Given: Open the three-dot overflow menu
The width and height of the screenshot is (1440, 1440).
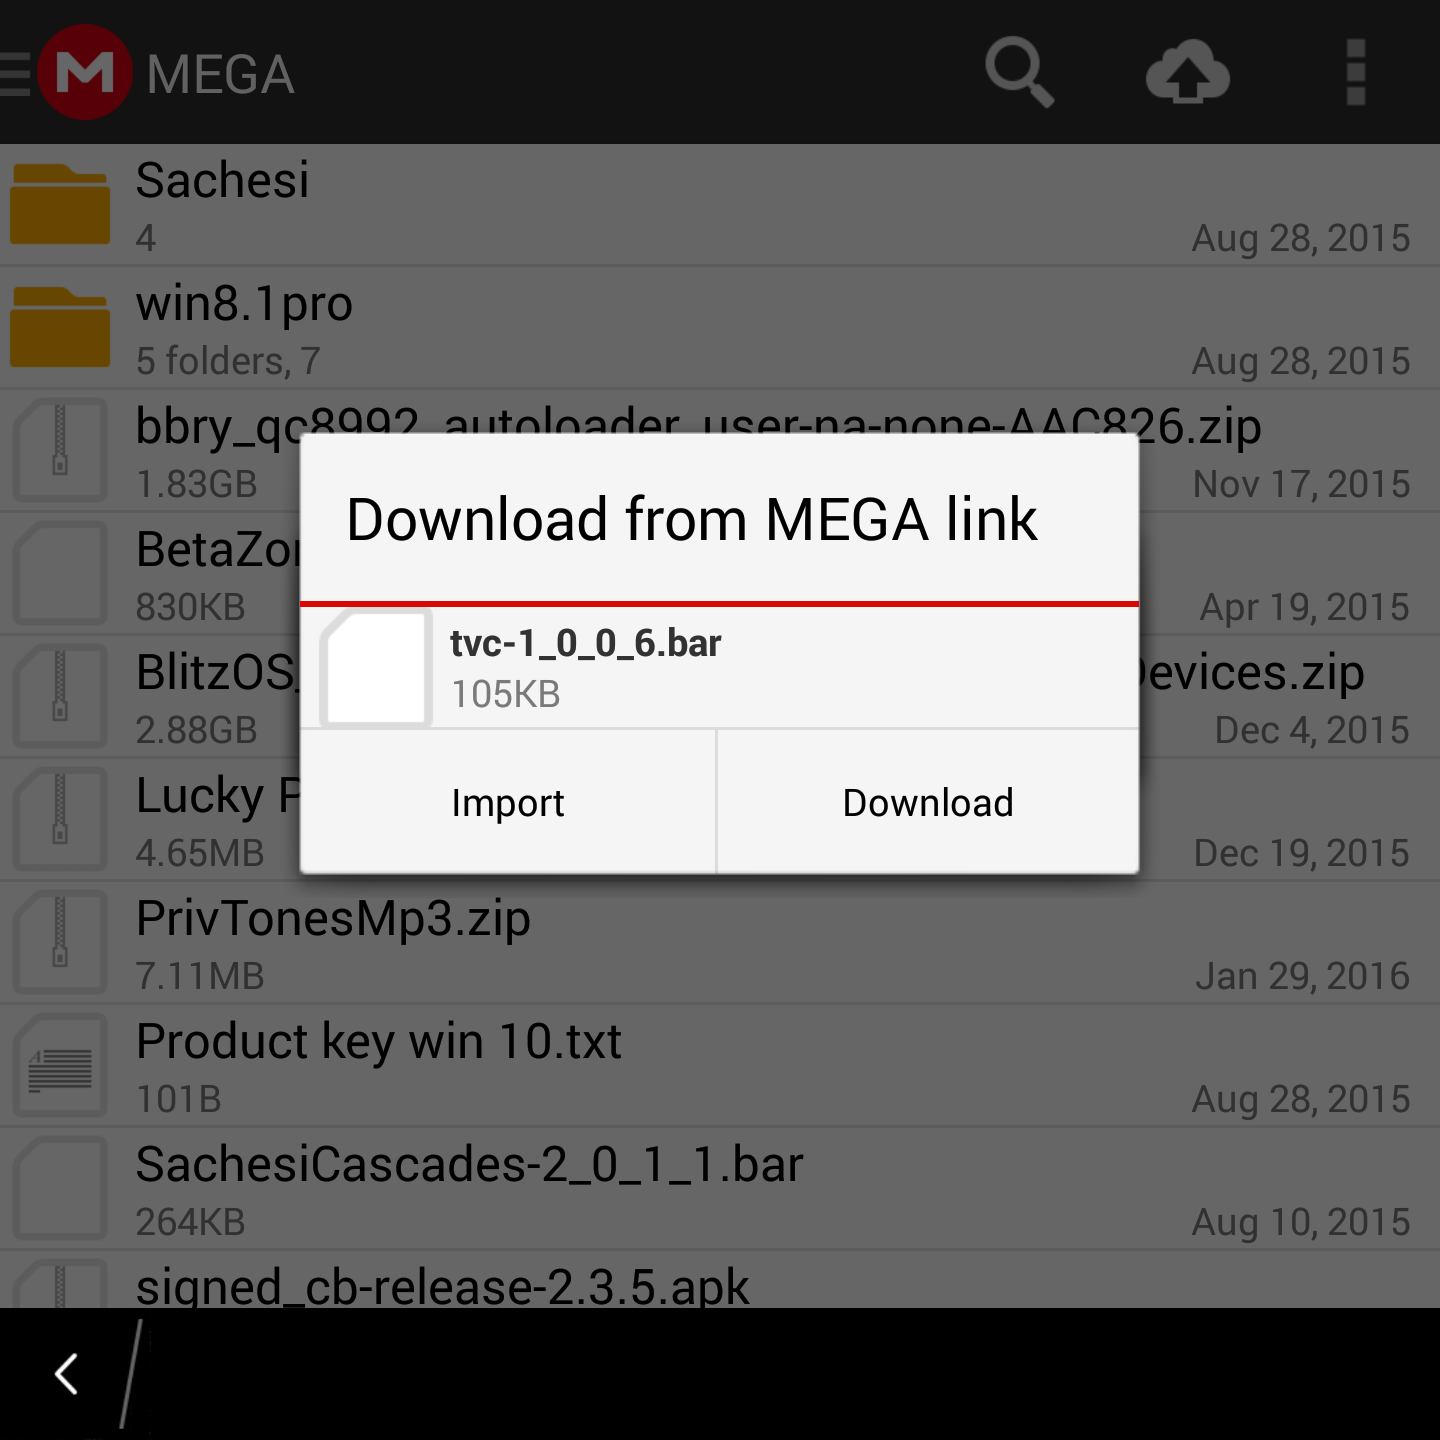Looking at the screenshot, I should click(1356, 72).
